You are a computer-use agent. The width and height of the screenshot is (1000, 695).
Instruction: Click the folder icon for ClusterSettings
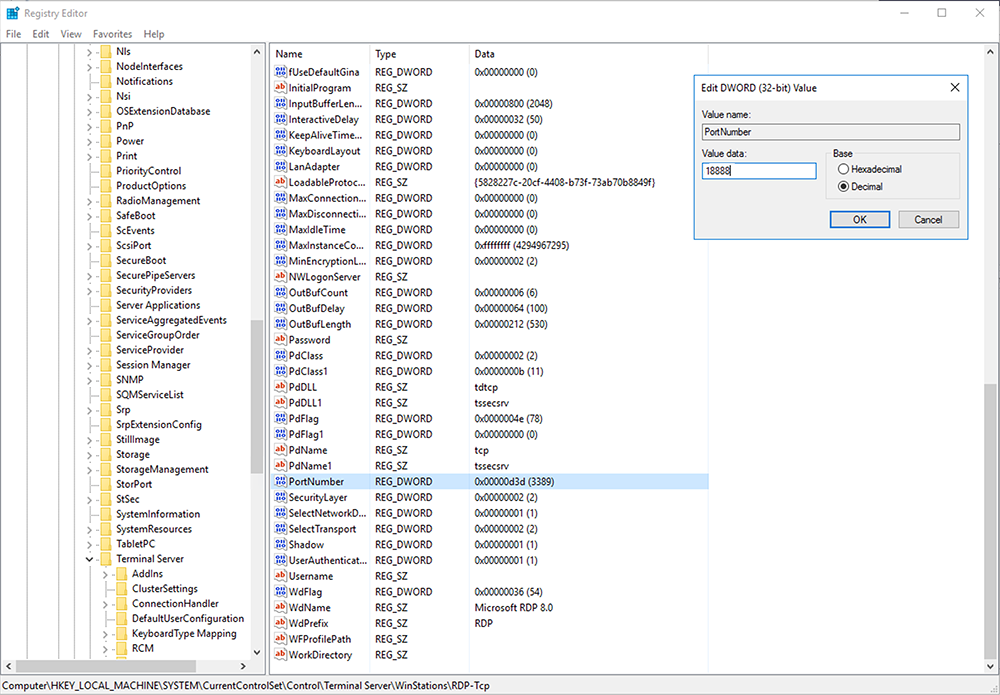point(121,589)
